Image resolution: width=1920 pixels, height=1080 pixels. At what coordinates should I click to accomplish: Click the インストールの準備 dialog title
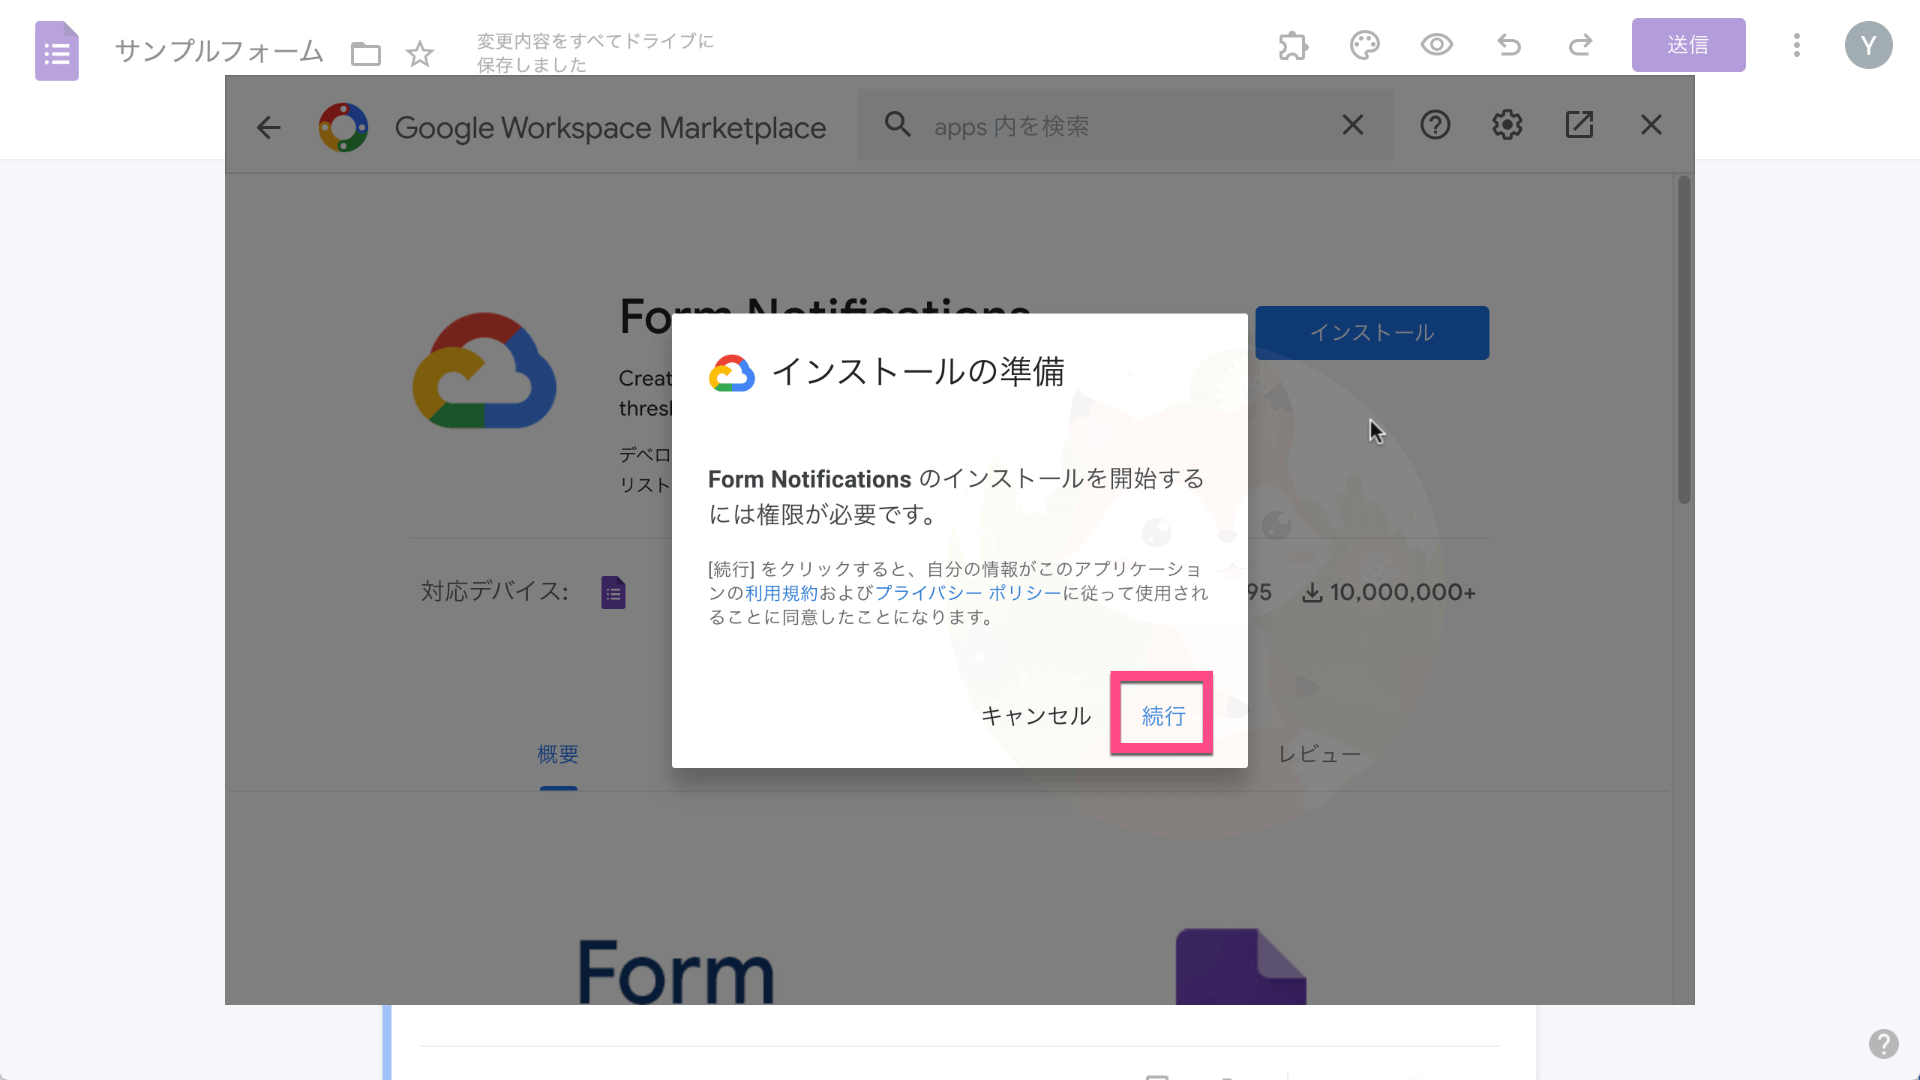(x=917, y=372)
